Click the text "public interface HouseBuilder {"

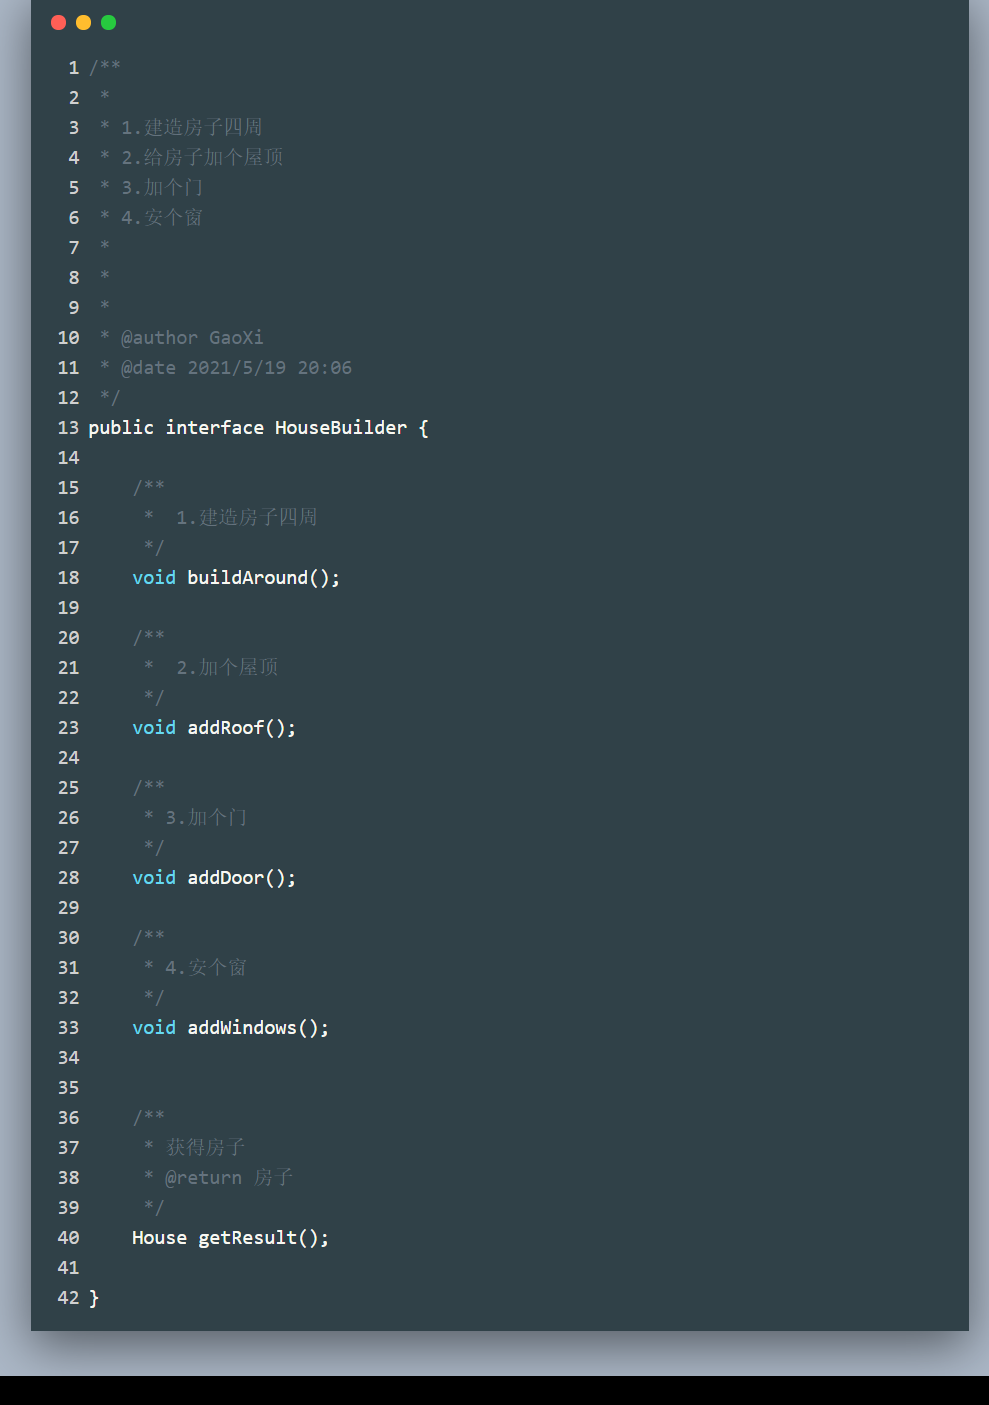(258, 428)
